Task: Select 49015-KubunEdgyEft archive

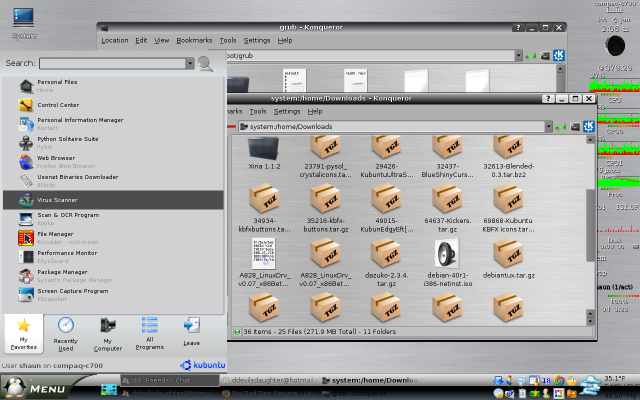Action: coord(386,208)
